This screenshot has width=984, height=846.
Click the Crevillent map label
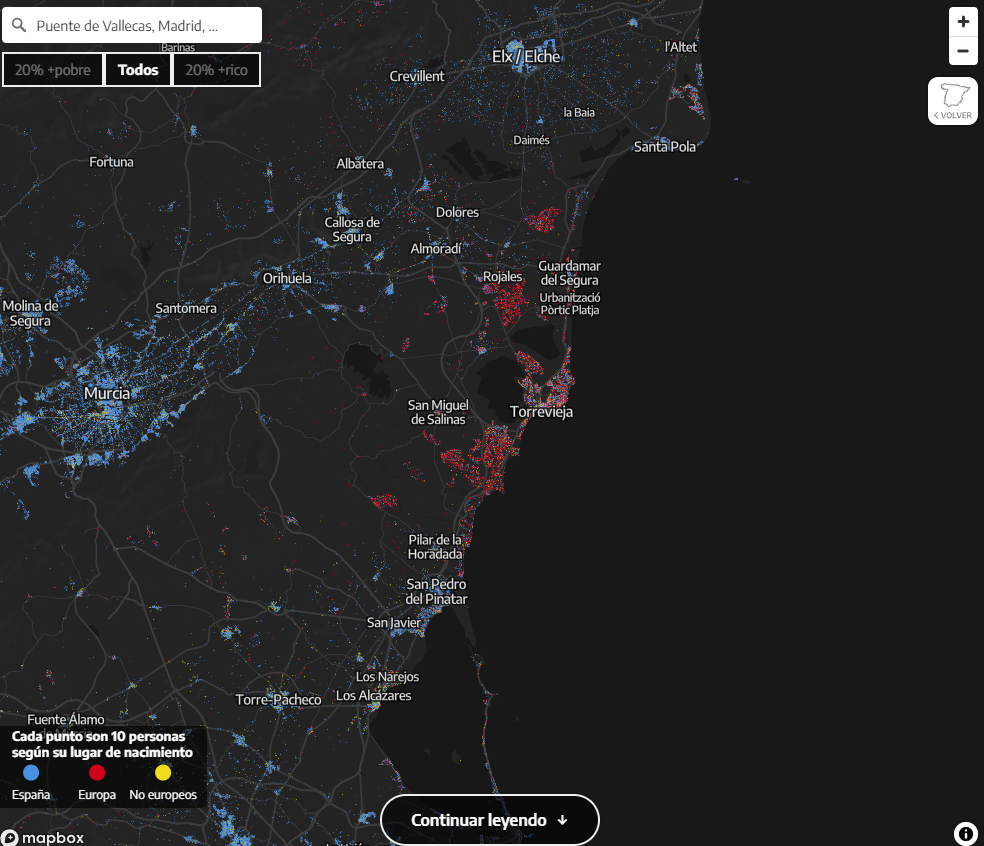point(417,76)
